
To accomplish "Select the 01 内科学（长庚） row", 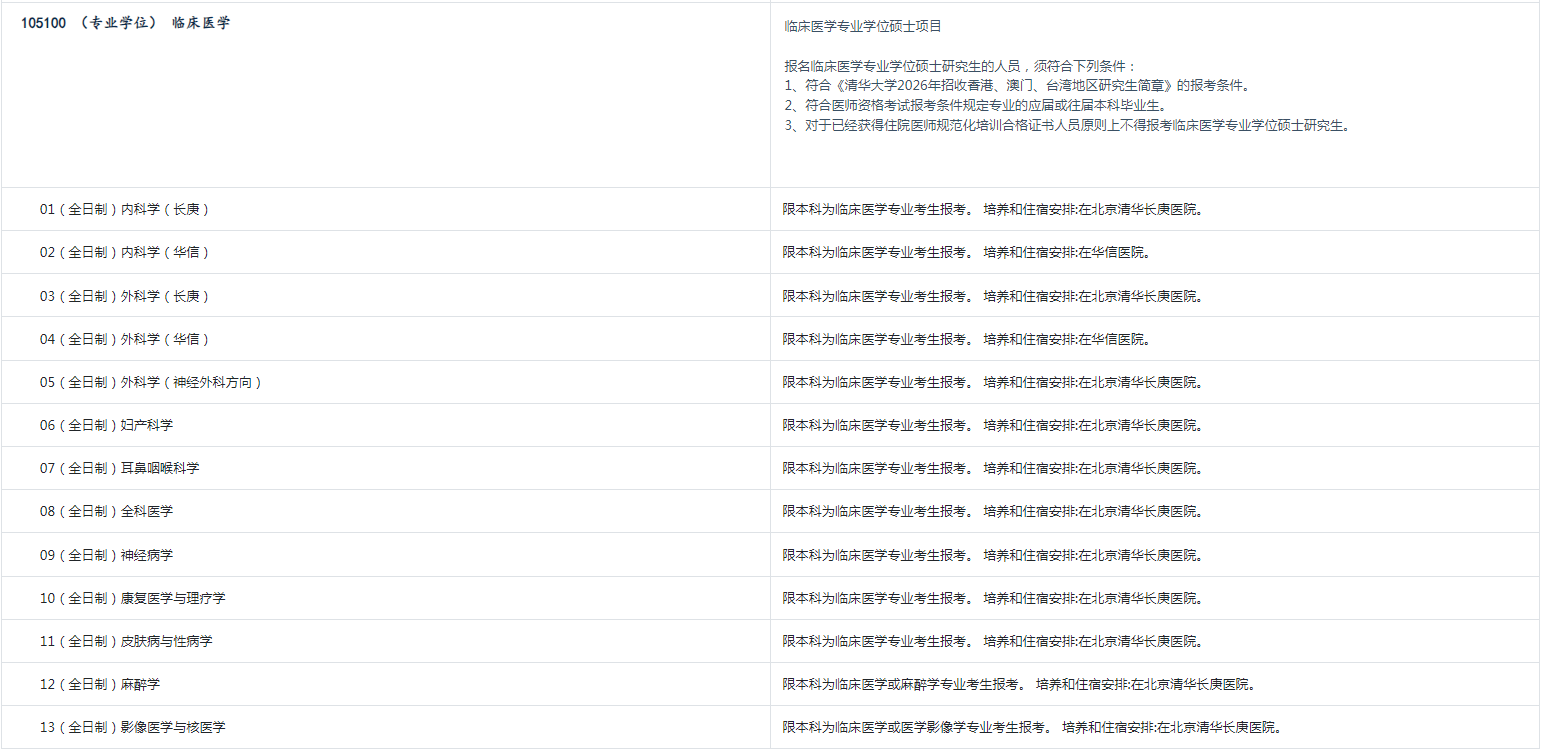I will point(125,210).
